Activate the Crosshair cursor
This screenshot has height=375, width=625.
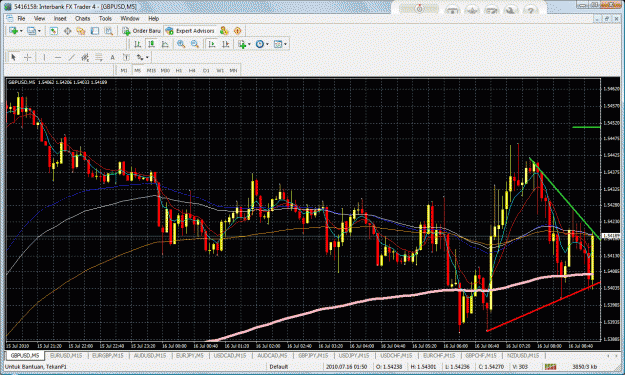27,58
